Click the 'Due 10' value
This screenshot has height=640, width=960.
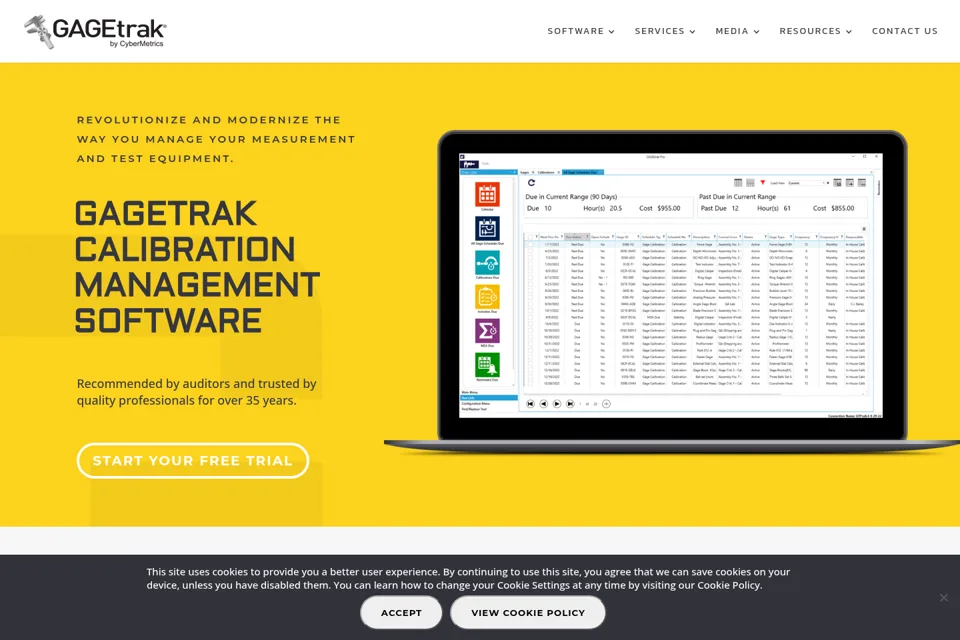(539, 208)
